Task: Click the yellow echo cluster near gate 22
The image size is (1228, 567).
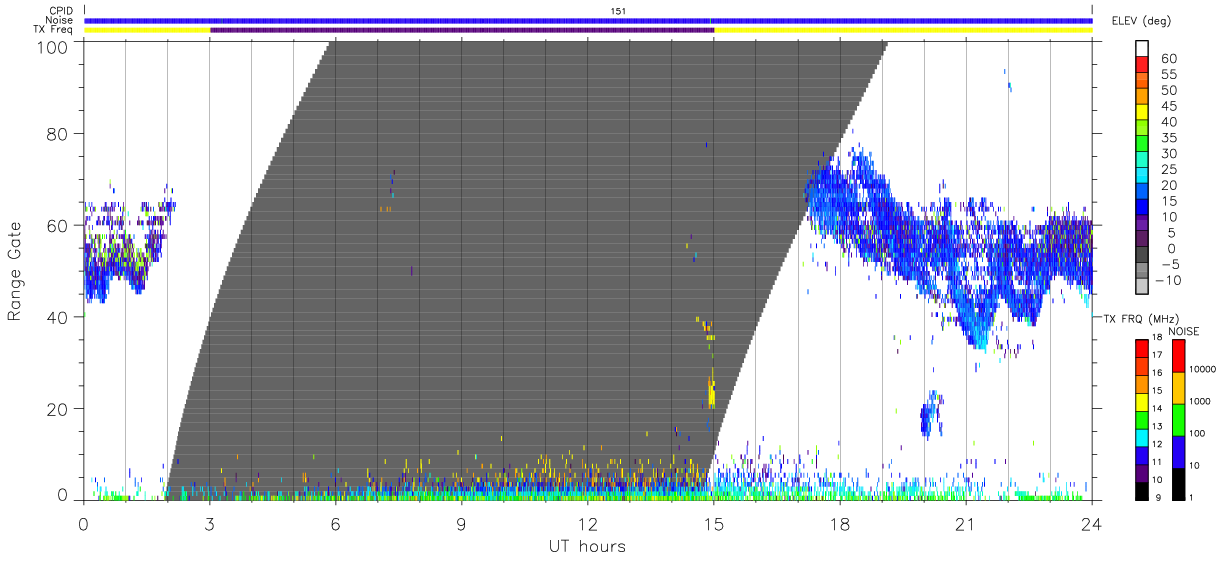Action: [x=711, y=390]
